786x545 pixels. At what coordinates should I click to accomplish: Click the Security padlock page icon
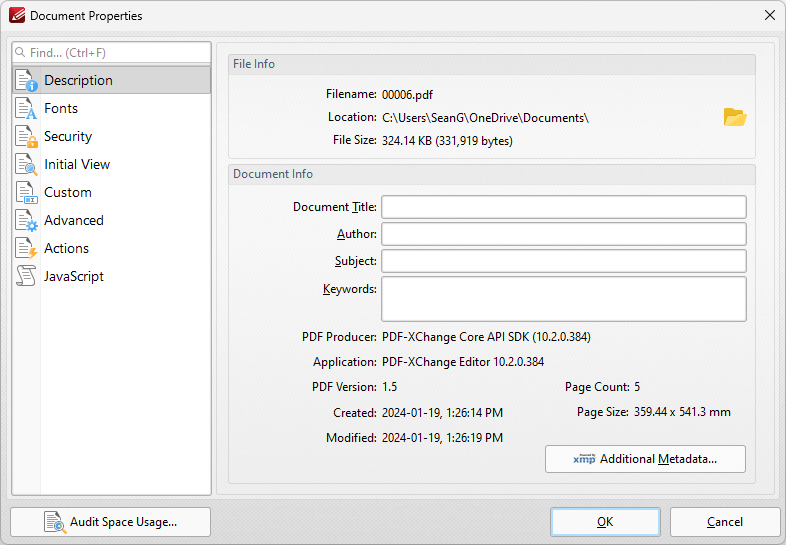[x=26, y=136]
